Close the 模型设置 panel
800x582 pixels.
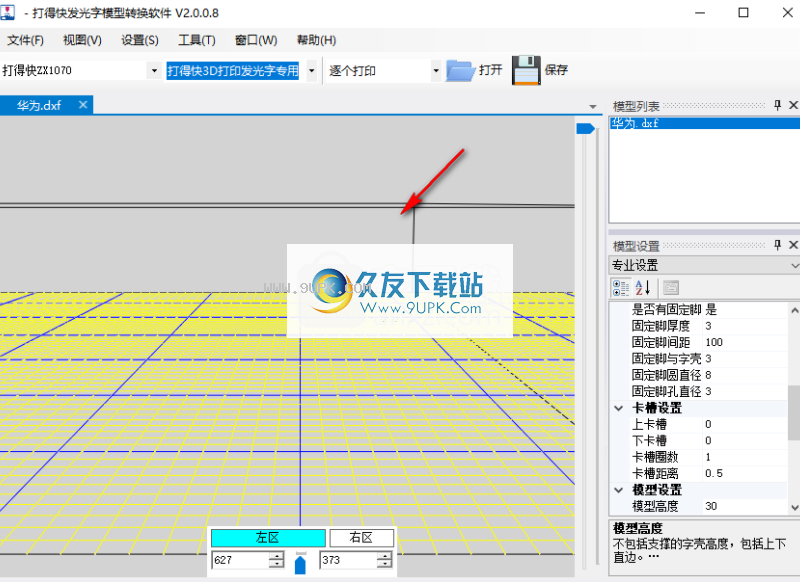tap(793, 245)
